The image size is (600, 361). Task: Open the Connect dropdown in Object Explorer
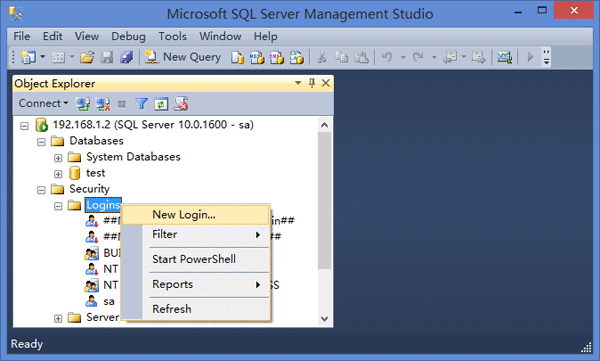43,103
